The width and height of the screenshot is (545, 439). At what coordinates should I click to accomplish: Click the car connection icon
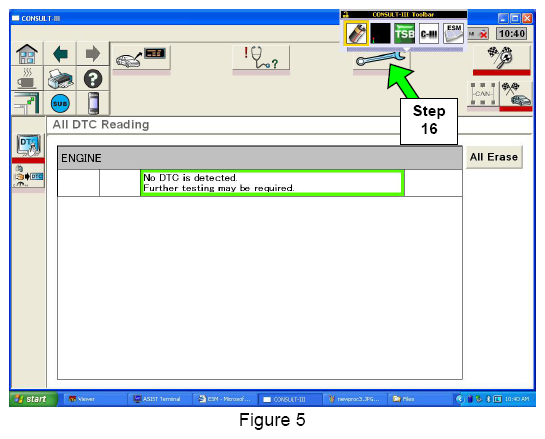click(141, 58)
